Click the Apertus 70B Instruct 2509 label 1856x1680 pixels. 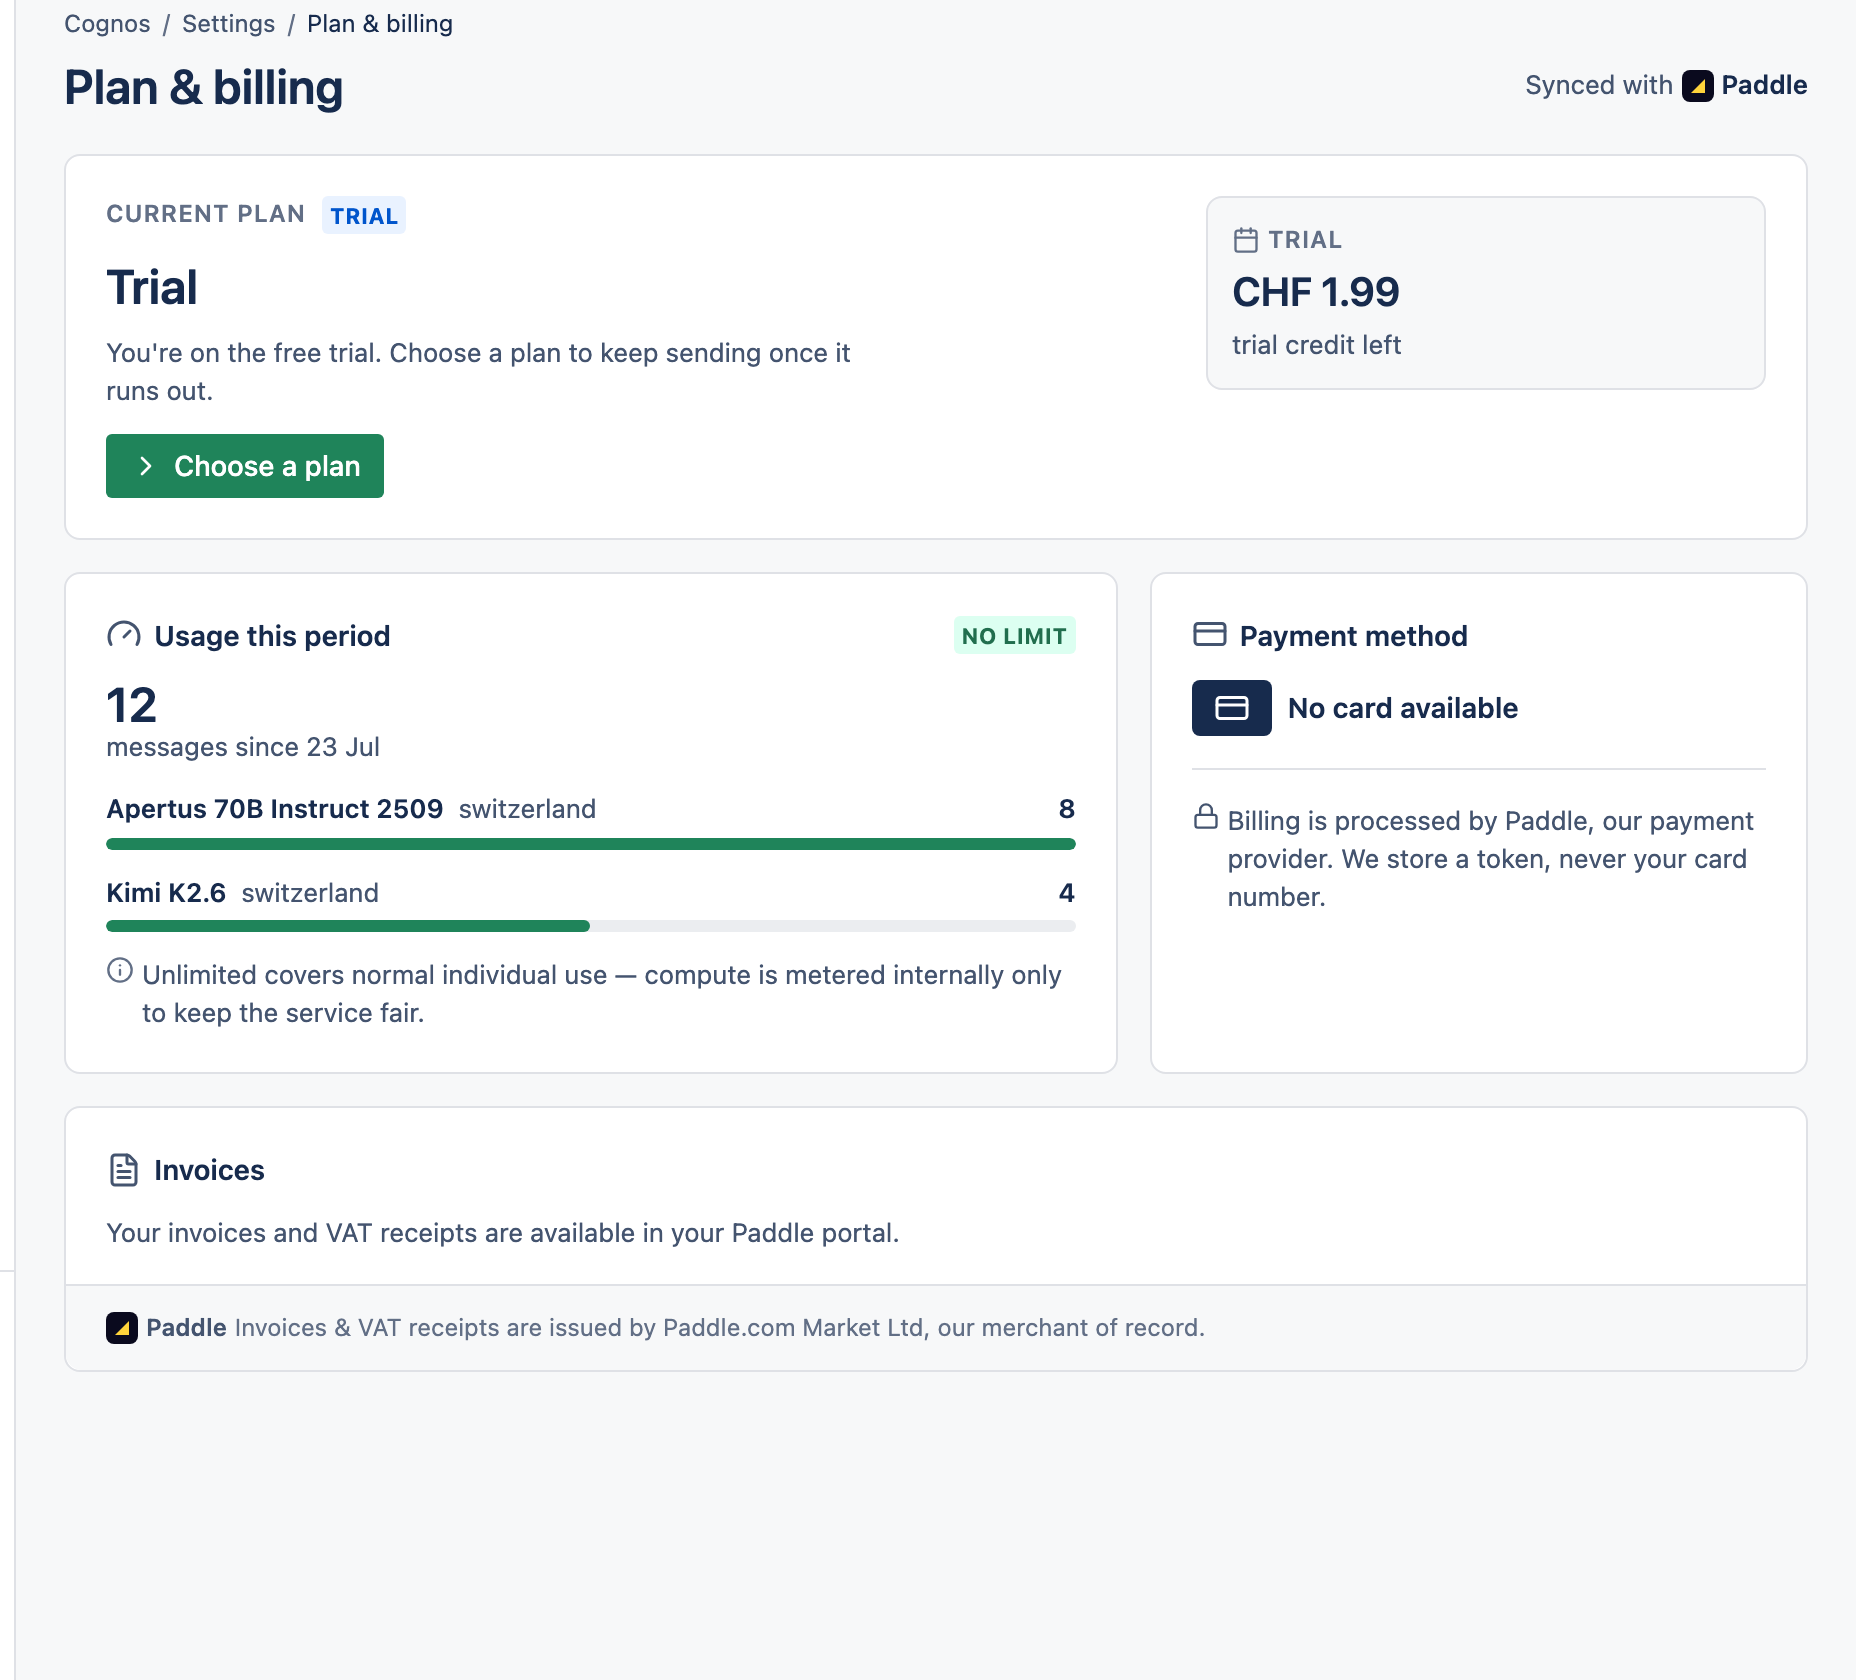(275, 809)
